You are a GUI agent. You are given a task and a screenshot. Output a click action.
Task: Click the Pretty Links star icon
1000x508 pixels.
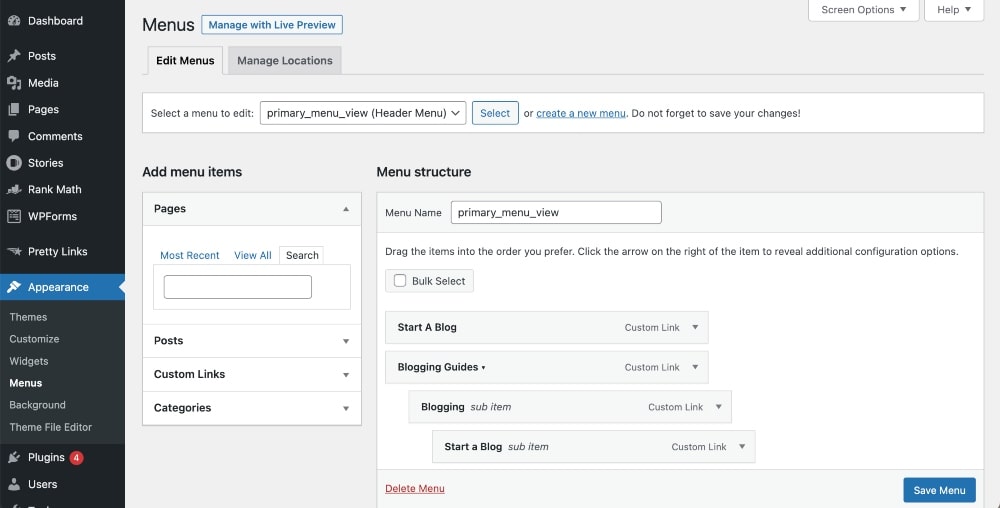14,251
